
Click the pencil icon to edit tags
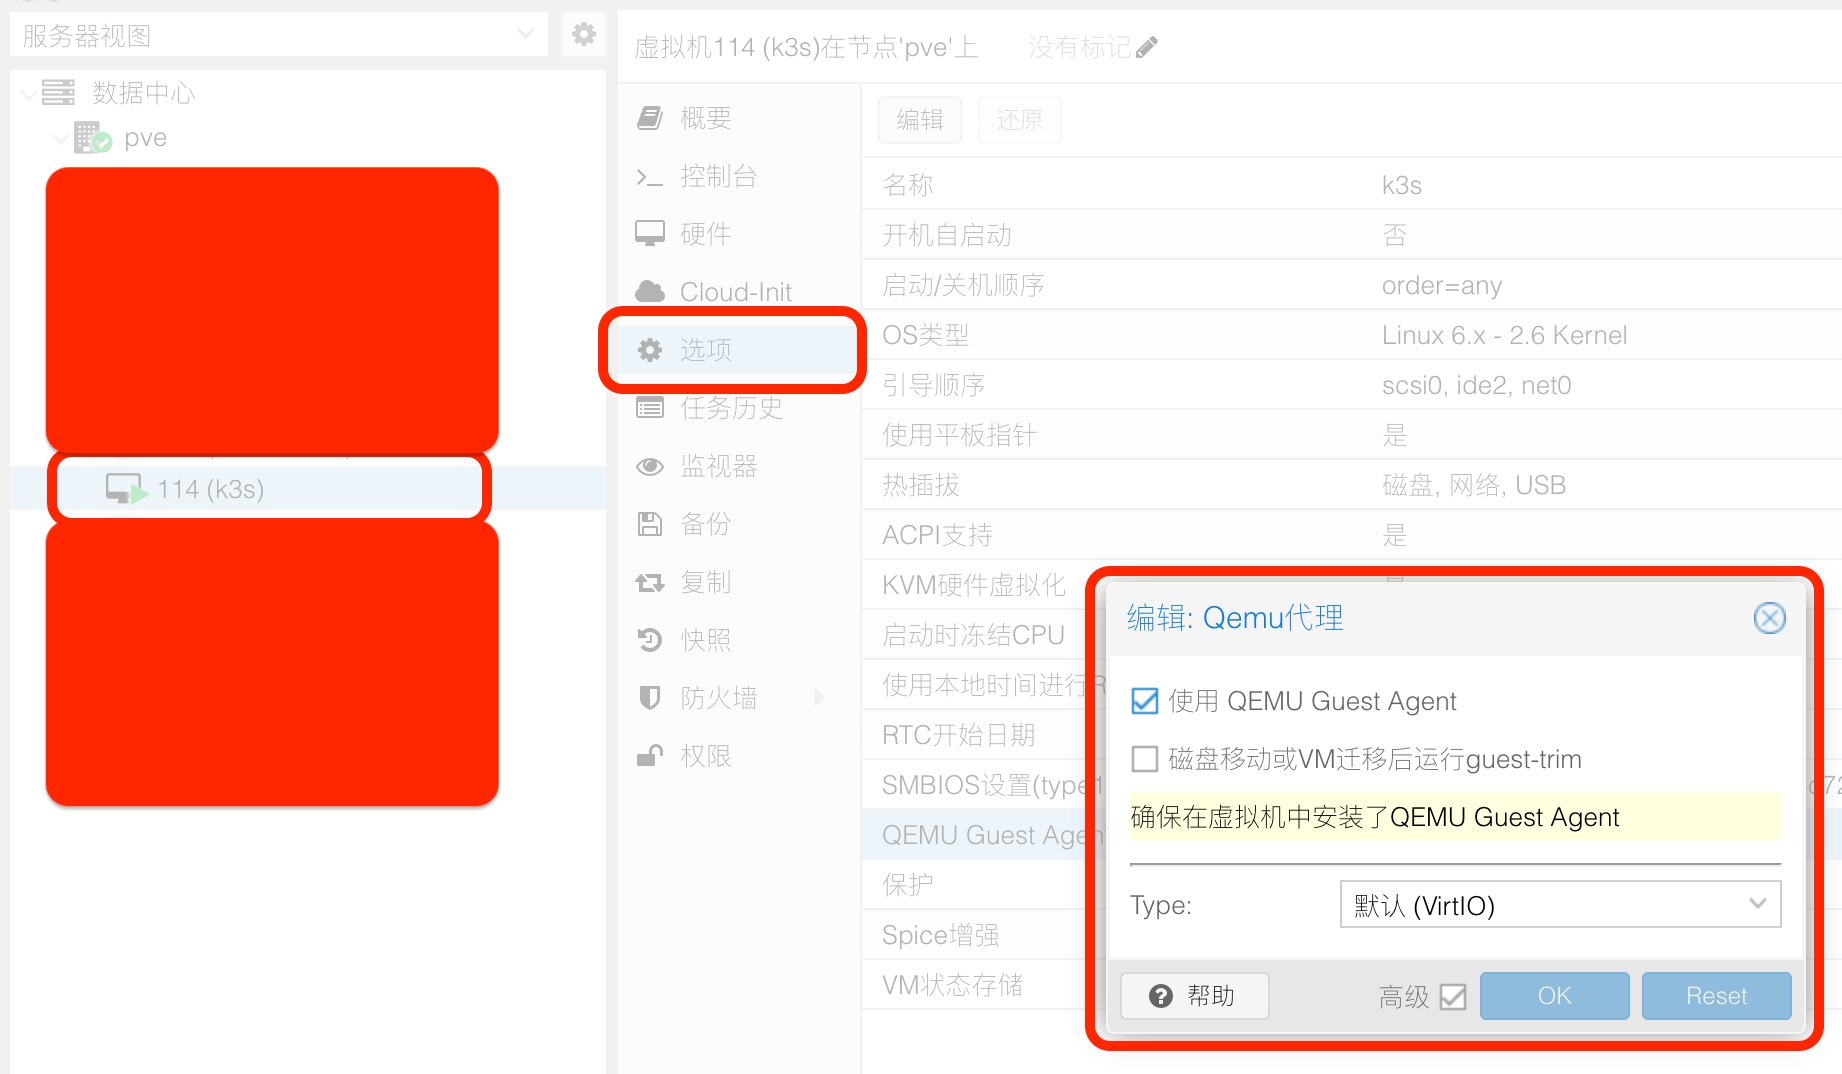tap(1147, 47)
